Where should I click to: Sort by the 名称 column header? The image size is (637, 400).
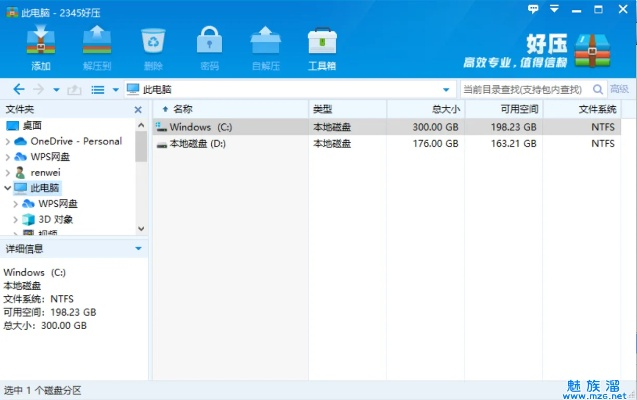click(231, 109)
